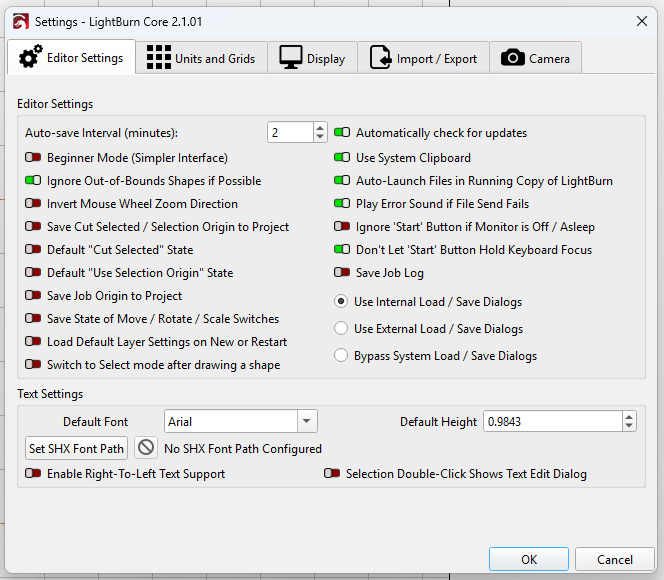Viewport: 664px width, 580px height.
Task: Switch to the Display tab
Action: click(x=313, y=58)
